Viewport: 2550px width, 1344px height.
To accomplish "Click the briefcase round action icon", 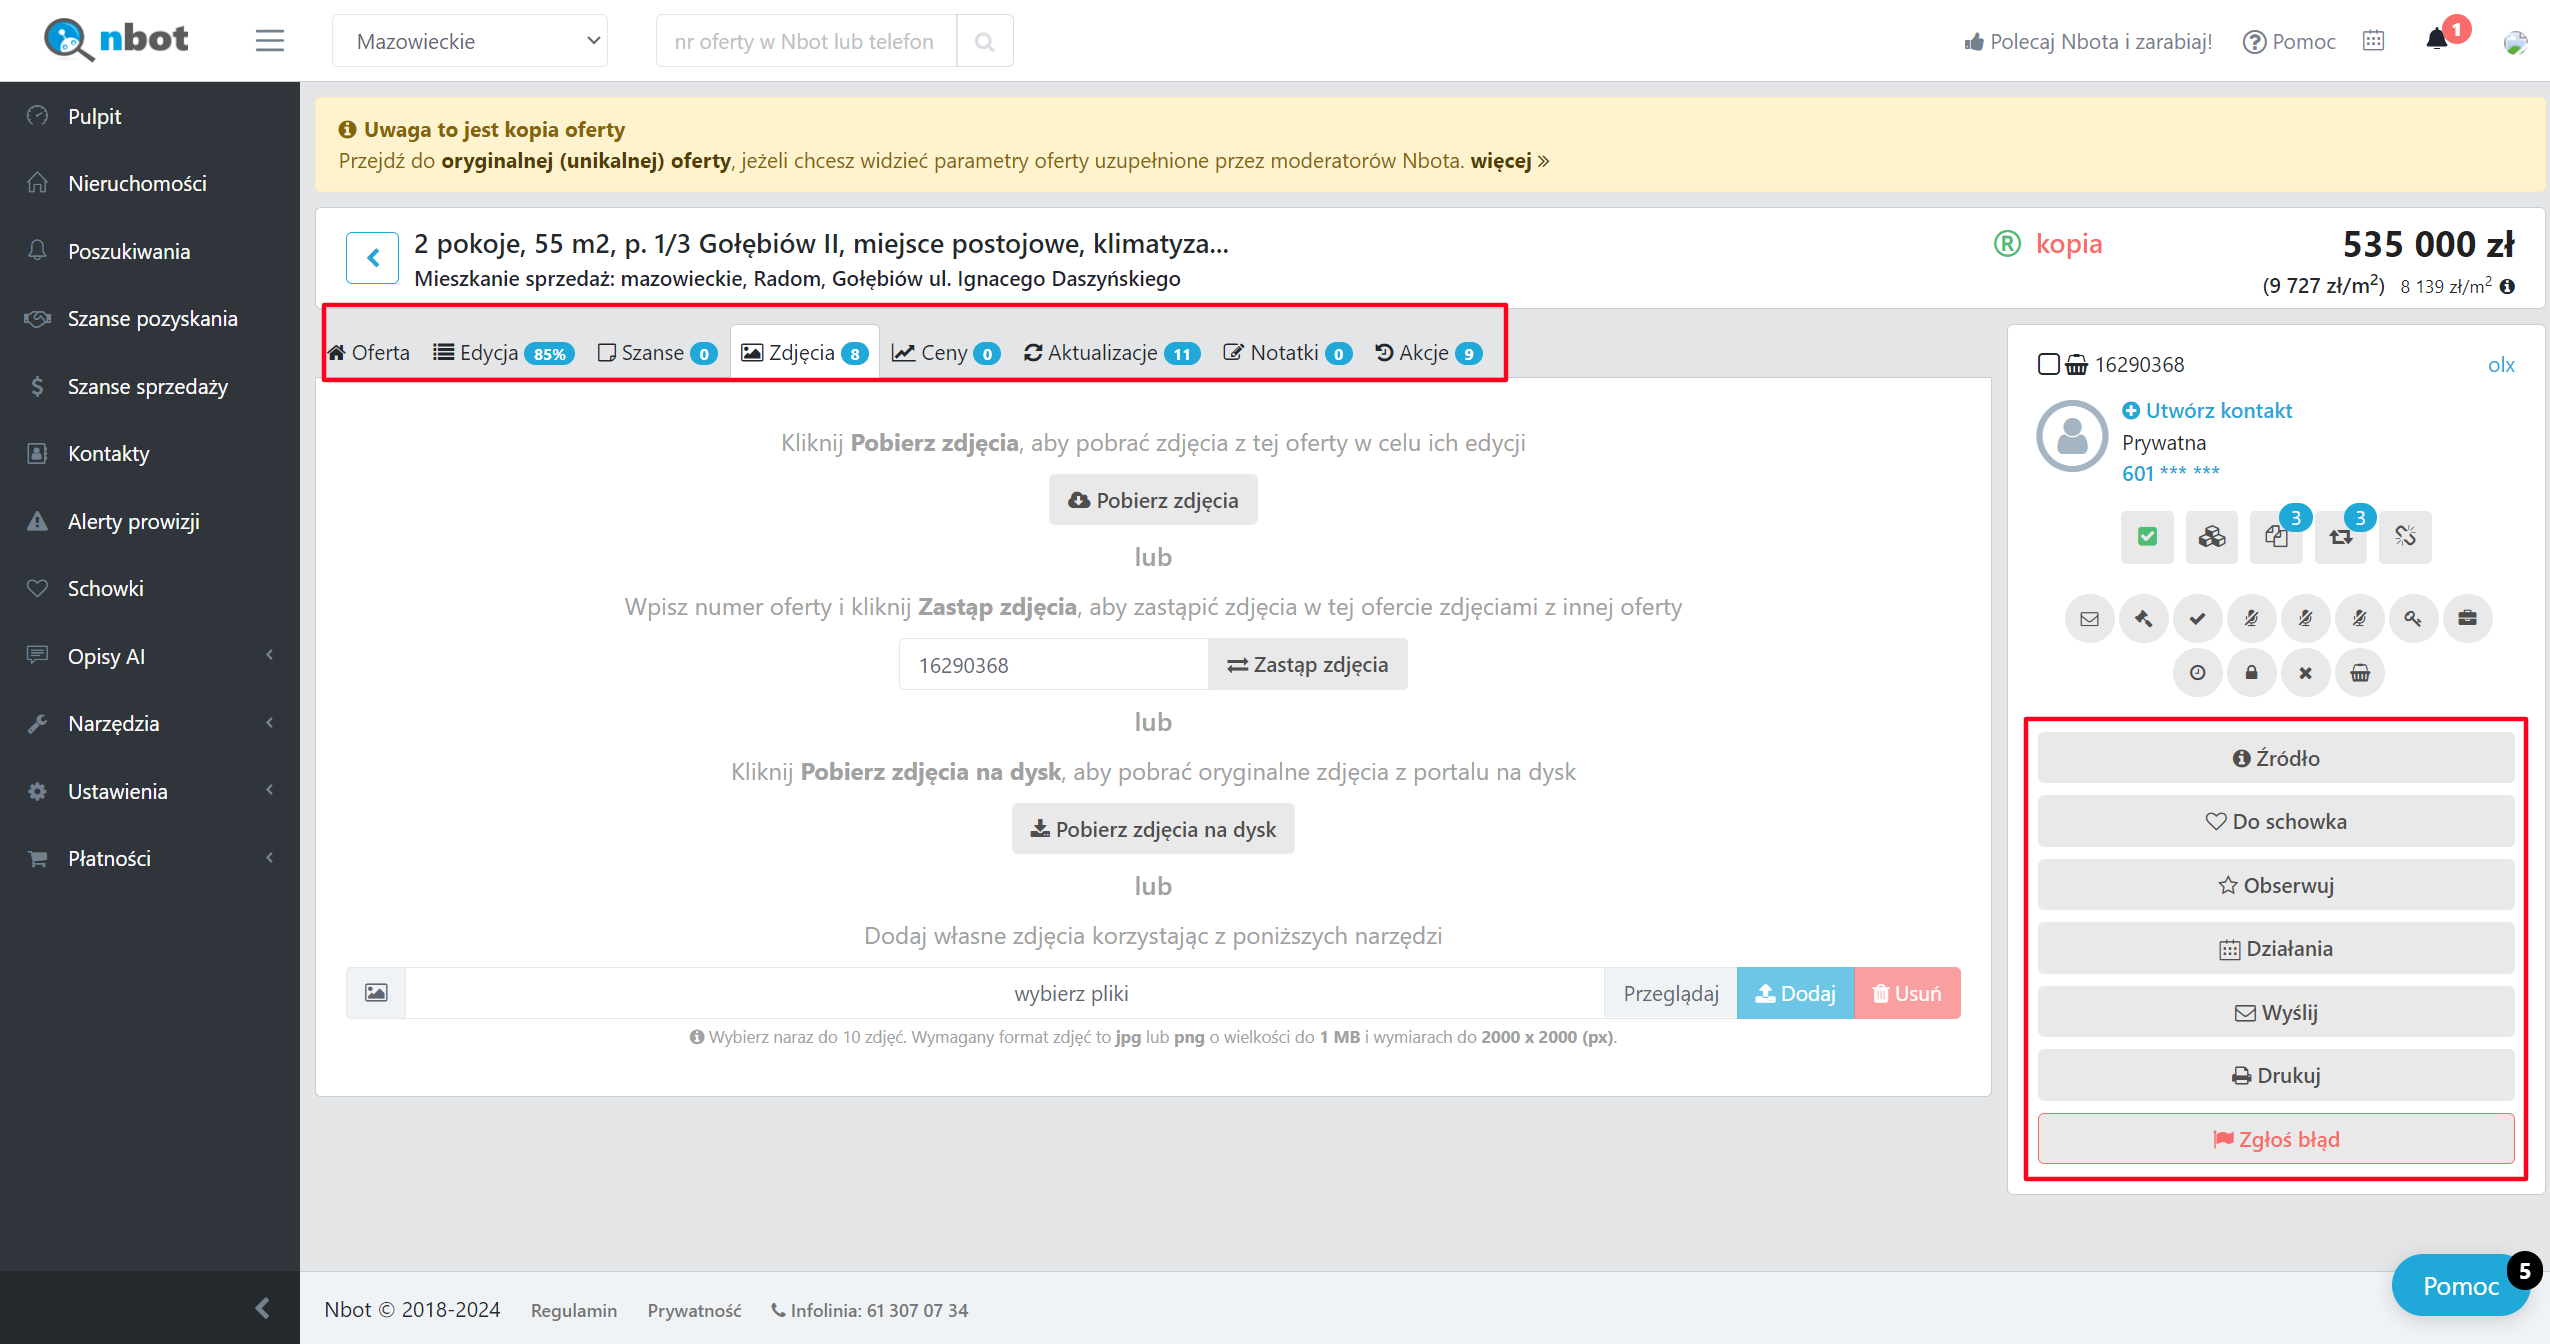I will [2467, 618].
